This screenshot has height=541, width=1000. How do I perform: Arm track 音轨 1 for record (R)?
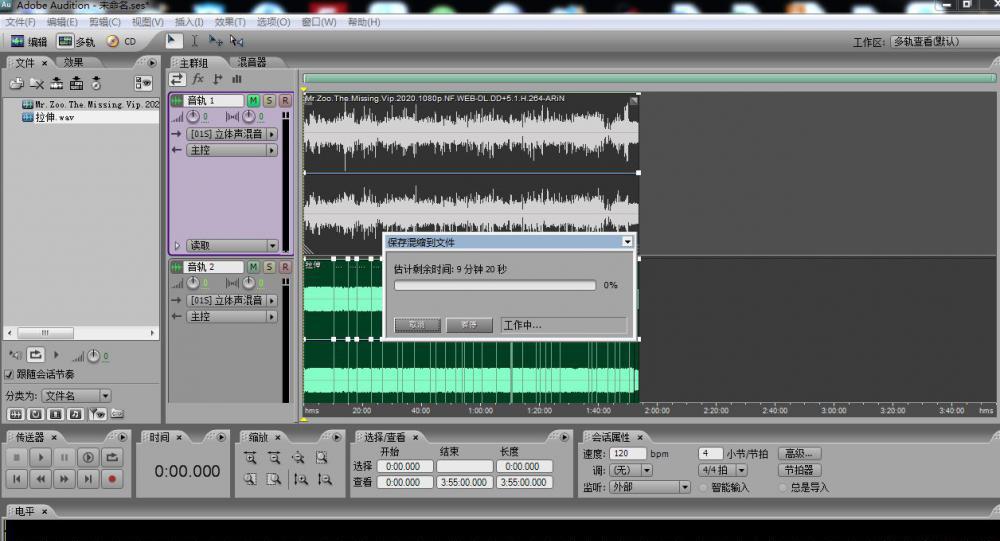click(x=285, y=101)
